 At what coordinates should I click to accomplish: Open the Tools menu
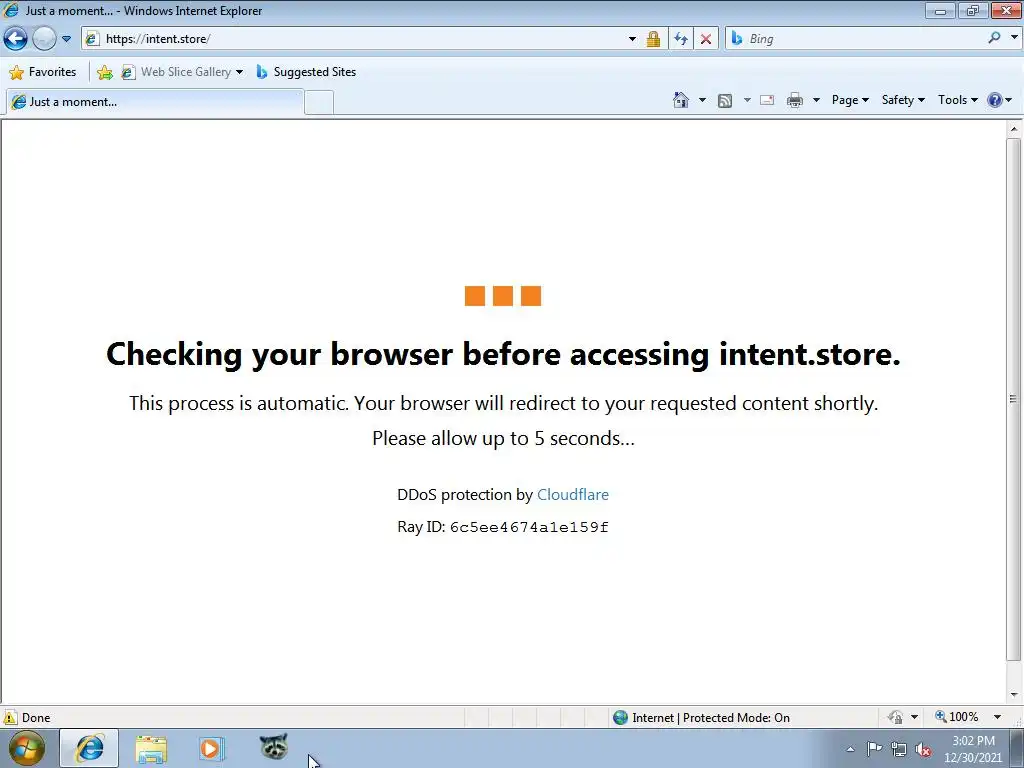958,100
